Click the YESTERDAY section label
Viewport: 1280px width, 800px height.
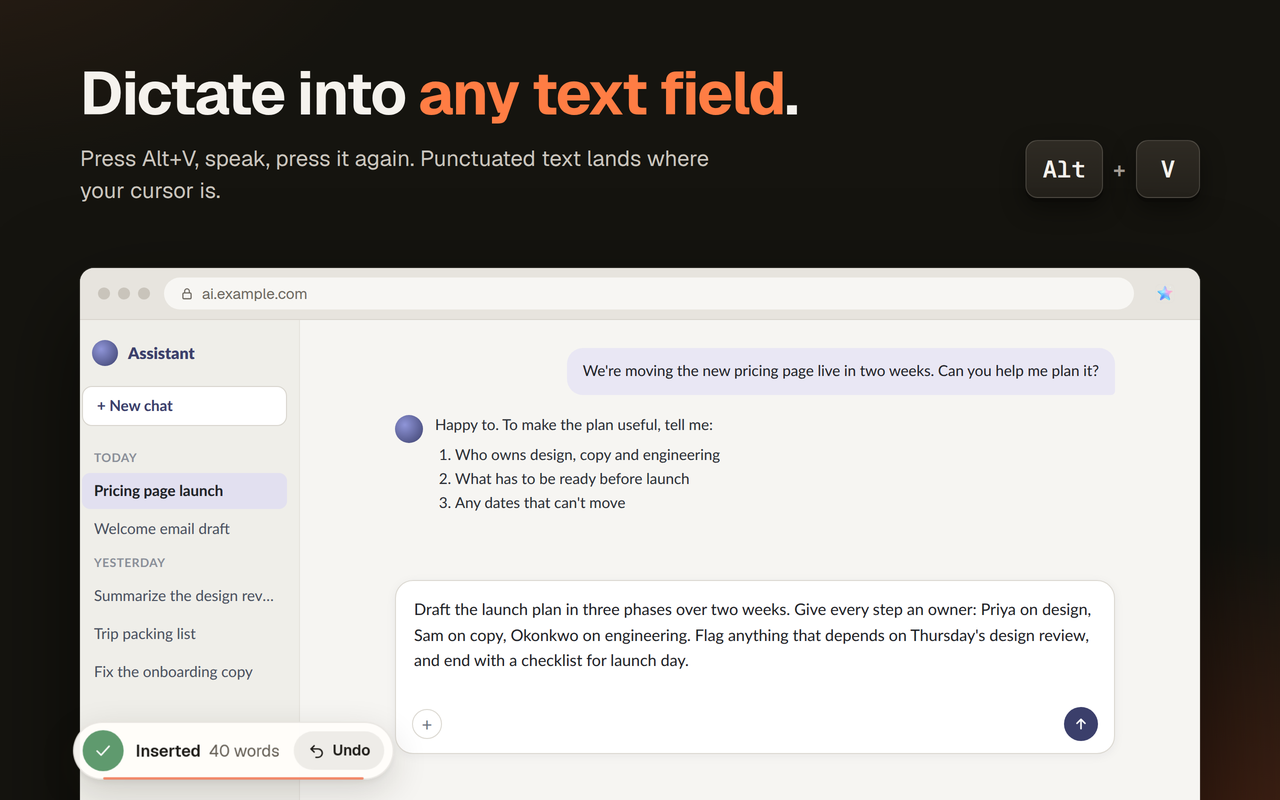[130, 563]
